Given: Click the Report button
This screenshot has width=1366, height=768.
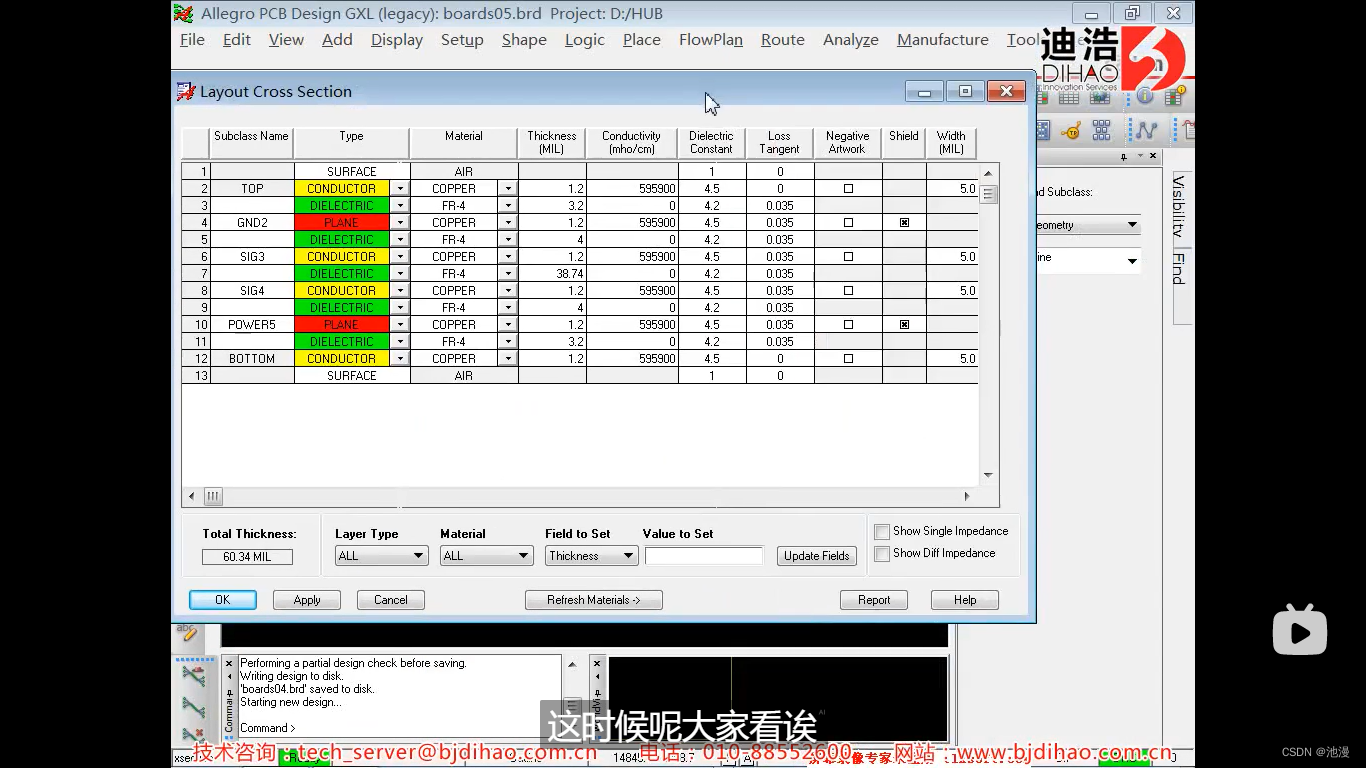Looking at the screenshot, I should pyautogui.click(x=874, y=600).
